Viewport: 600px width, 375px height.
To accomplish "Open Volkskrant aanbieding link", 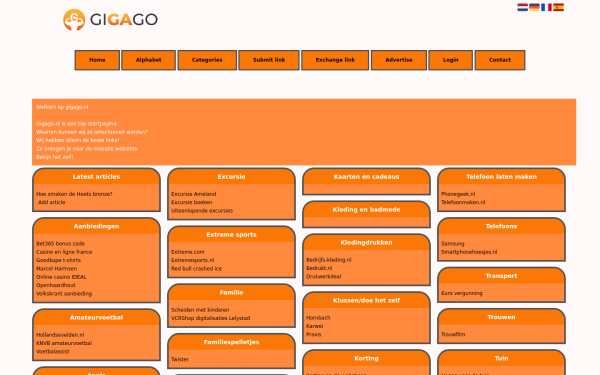I will click(x=64, y=294).
